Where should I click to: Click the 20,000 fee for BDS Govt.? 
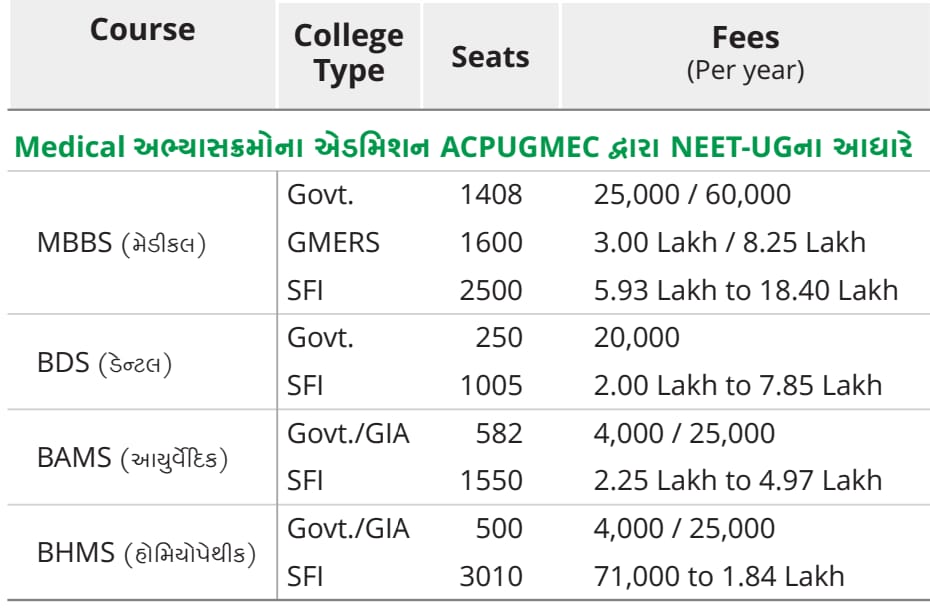click(636, 338)
